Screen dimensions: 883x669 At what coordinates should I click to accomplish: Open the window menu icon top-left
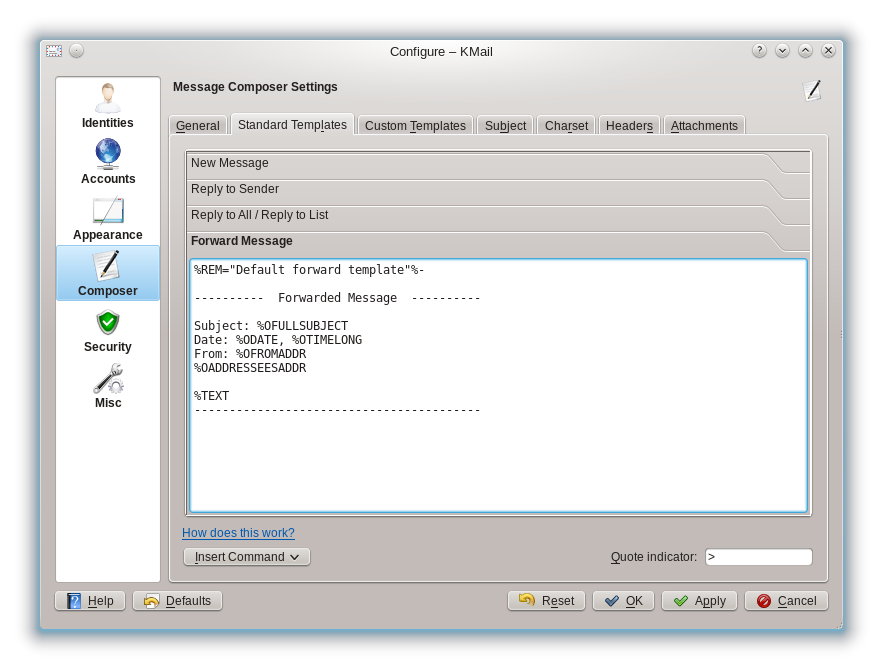pyautogui.click(x=53, y=50)
